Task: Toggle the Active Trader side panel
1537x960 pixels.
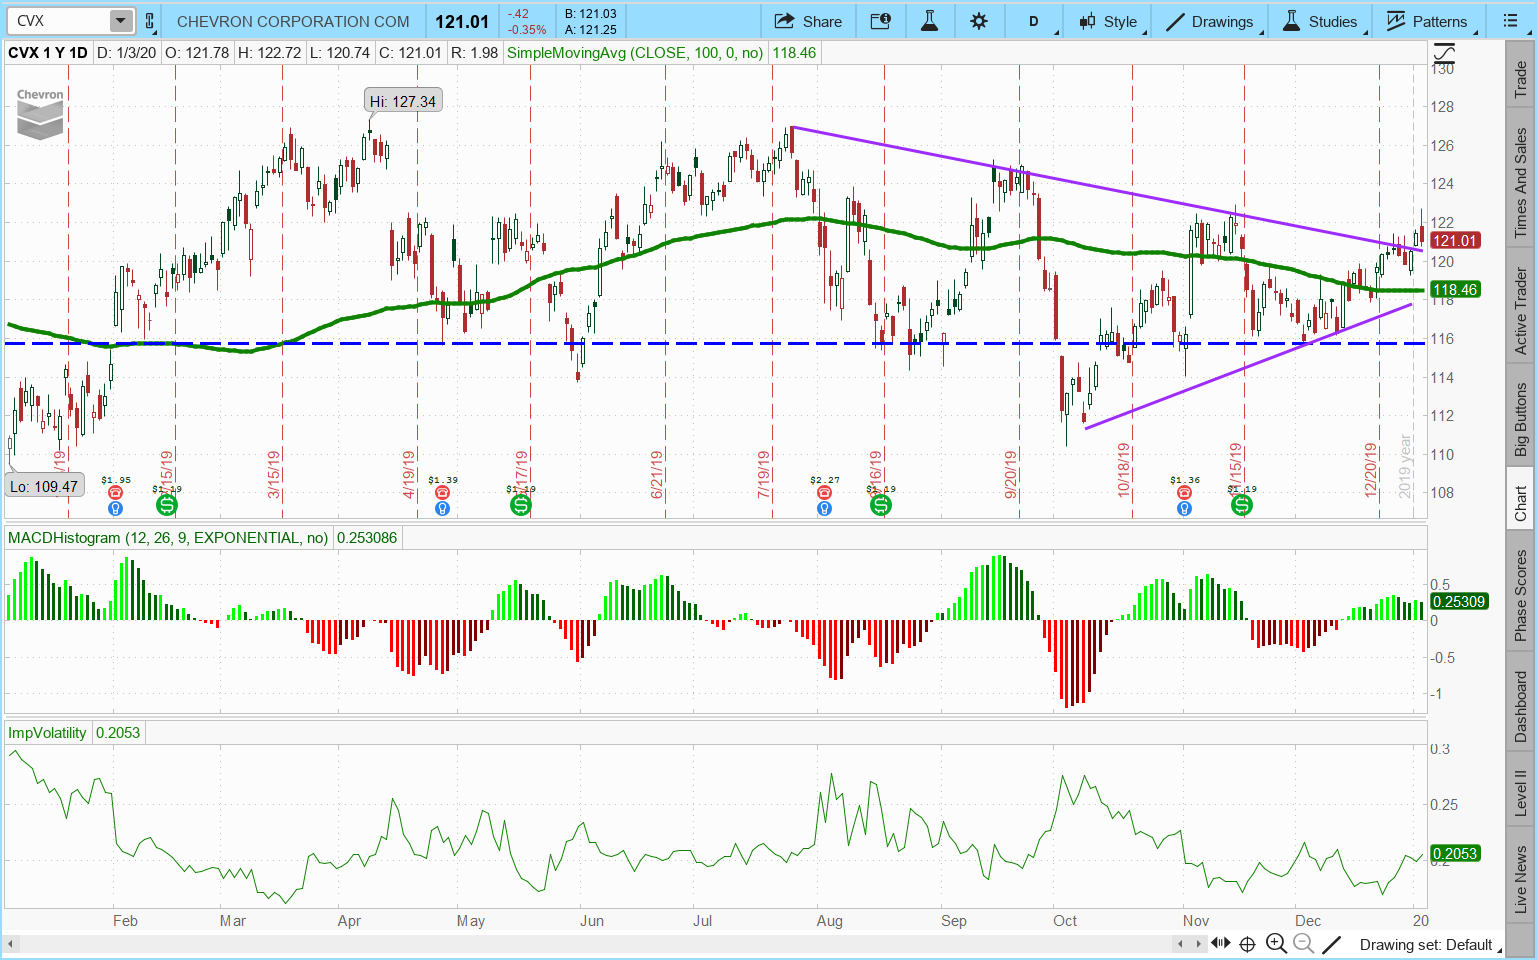Action: pyautogui.click(x=1521, y=310)
